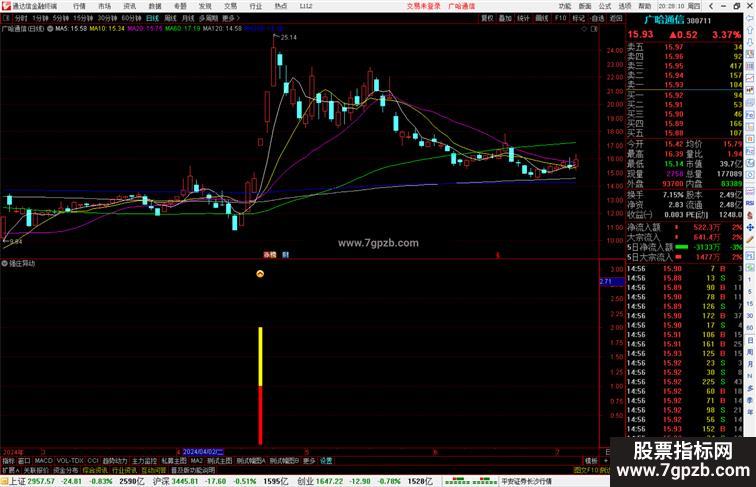Click the sidebar blue cross-move icon
Image resolution: width=756 pixels, height=487 pixels.
click(x=750, y=227)
